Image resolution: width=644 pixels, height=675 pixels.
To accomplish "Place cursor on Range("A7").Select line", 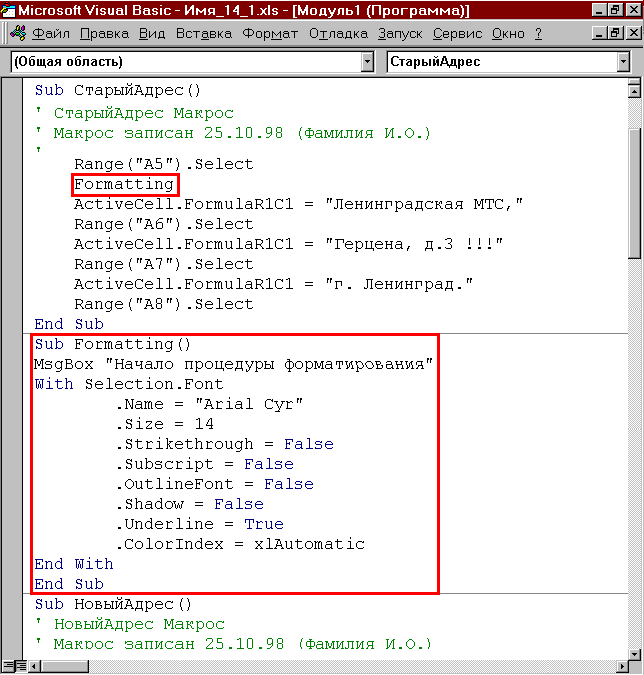I will tap(164, 264).
